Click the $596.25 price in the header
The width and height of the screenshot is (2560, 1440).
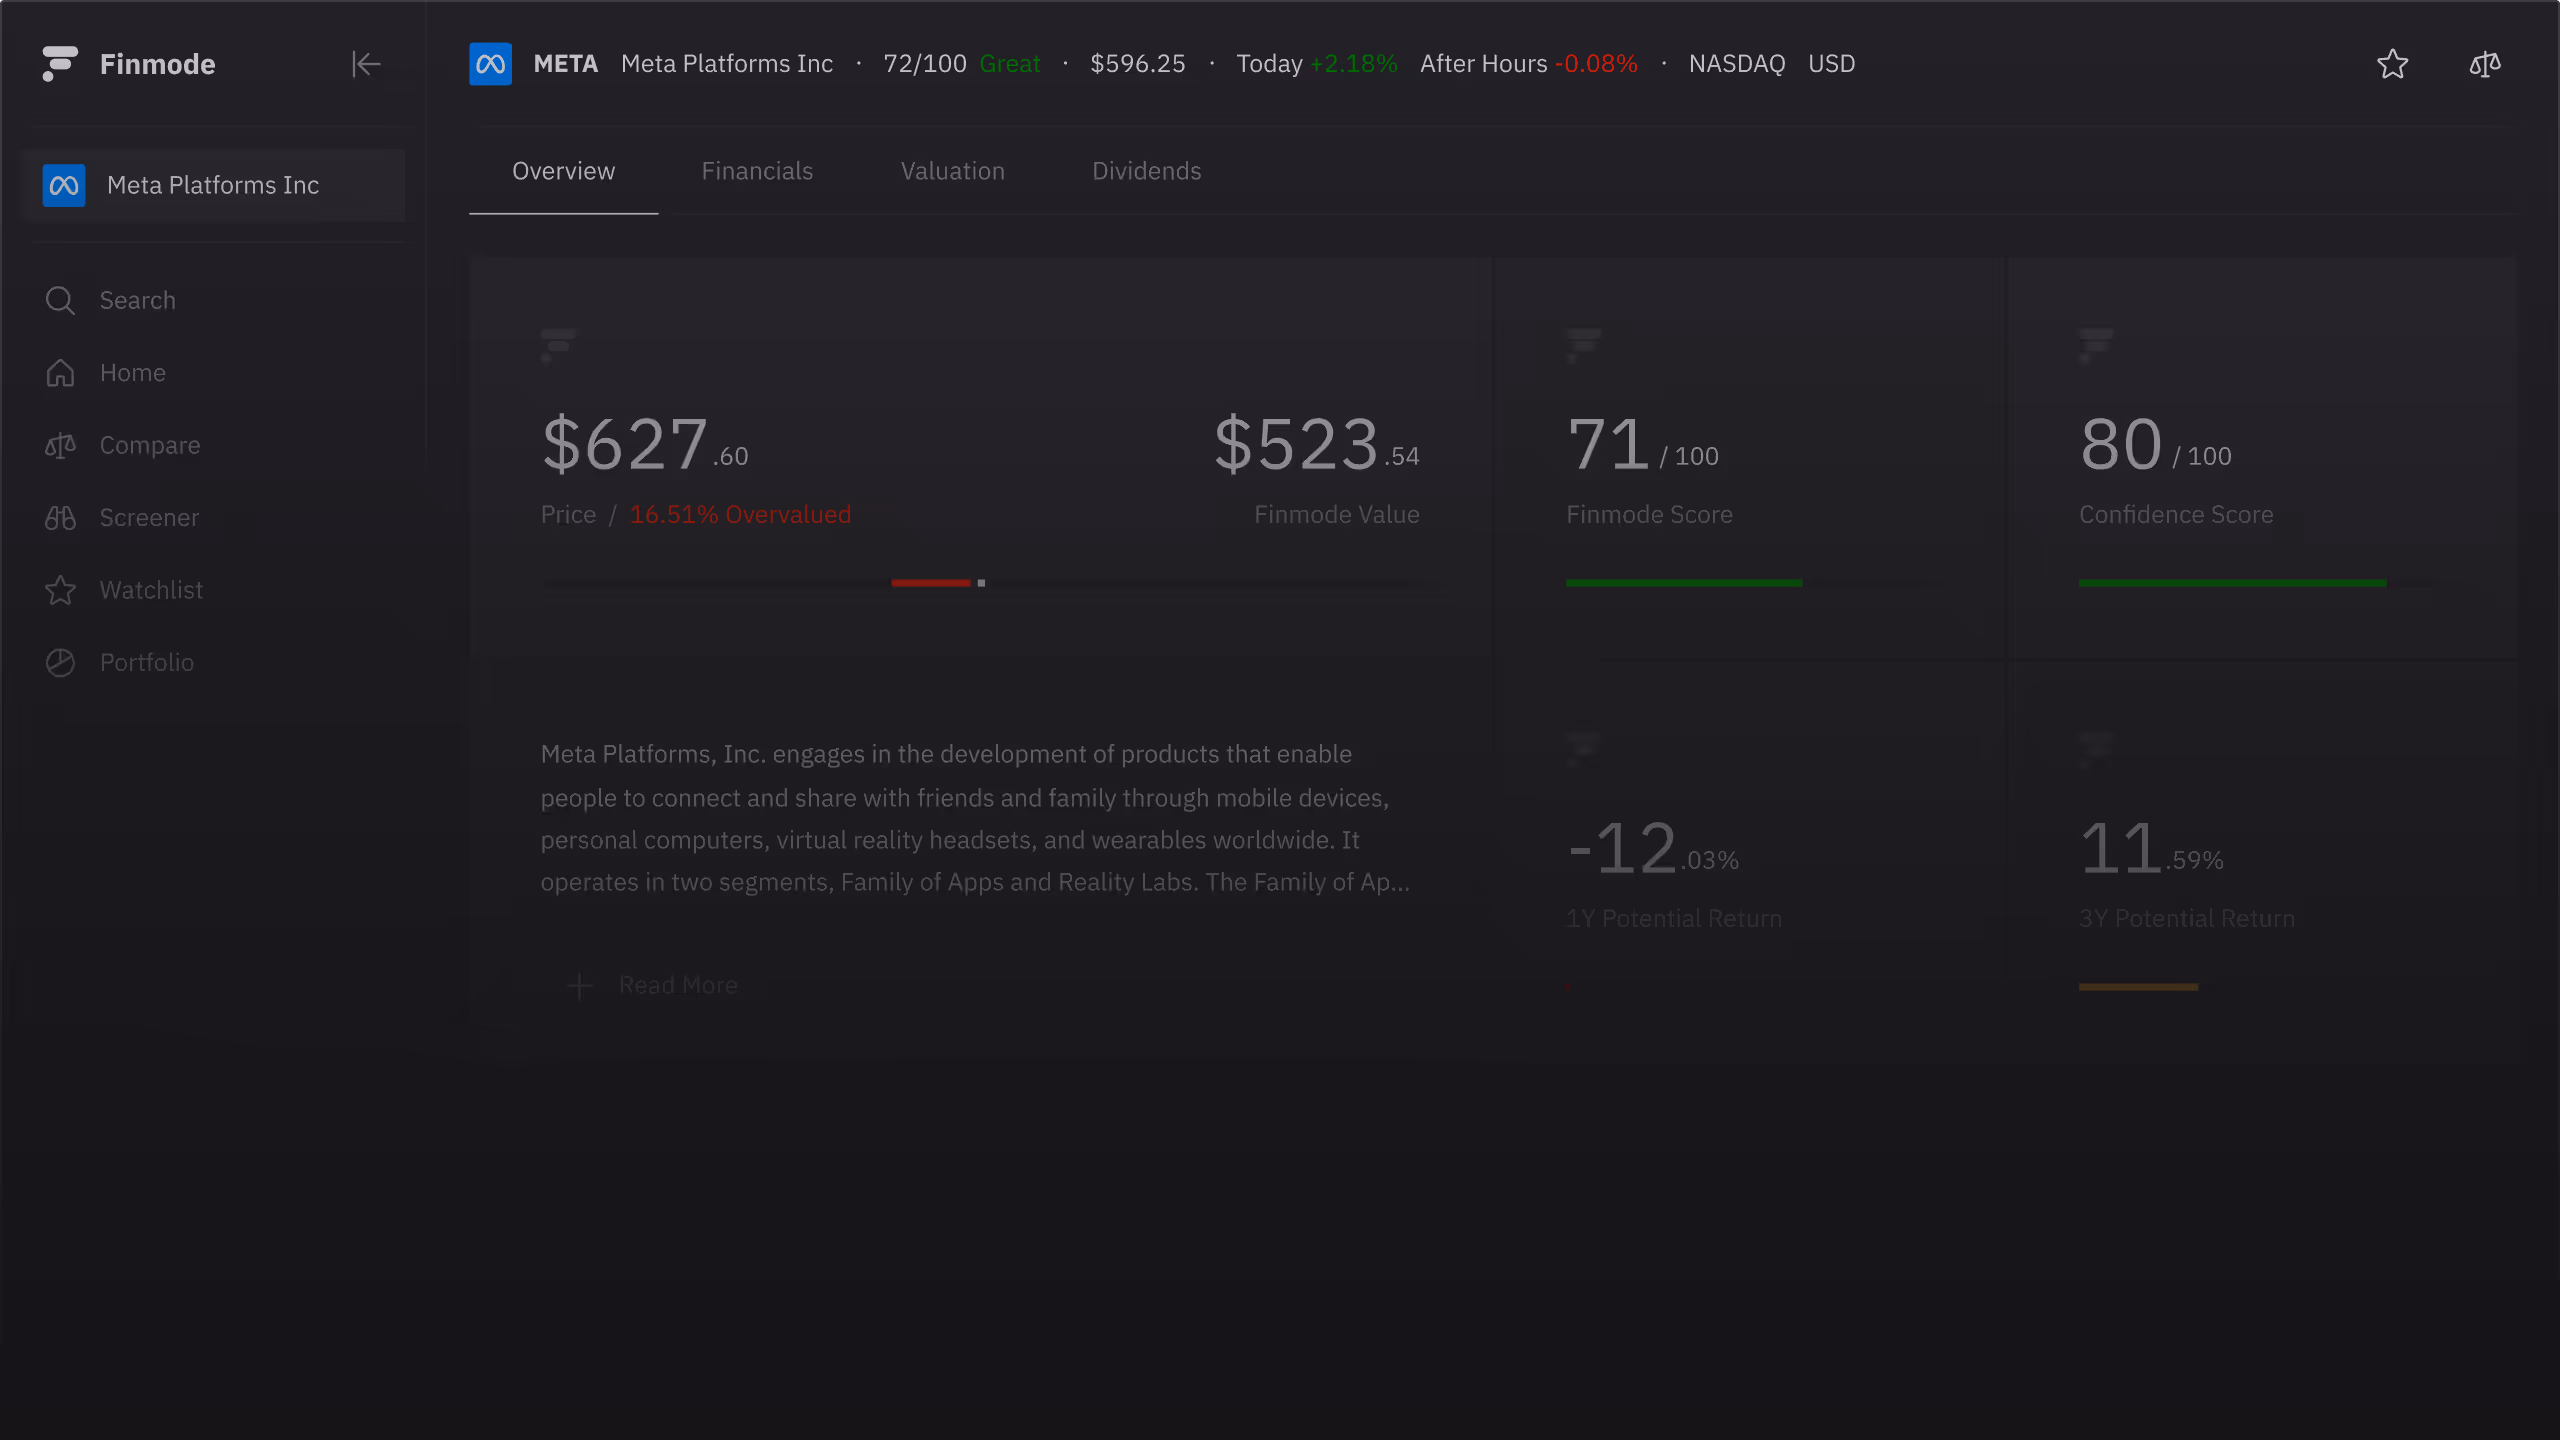coord(1137,64)
